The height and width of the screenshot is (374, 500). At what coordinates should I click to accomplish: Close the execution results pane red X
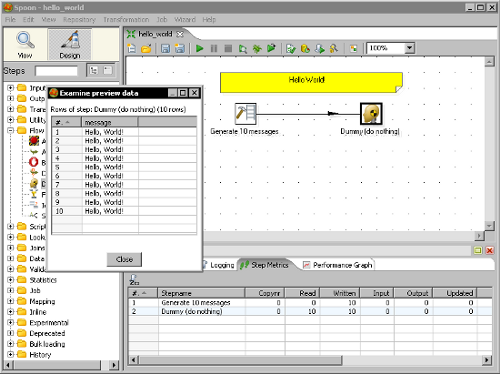(489, 250)
